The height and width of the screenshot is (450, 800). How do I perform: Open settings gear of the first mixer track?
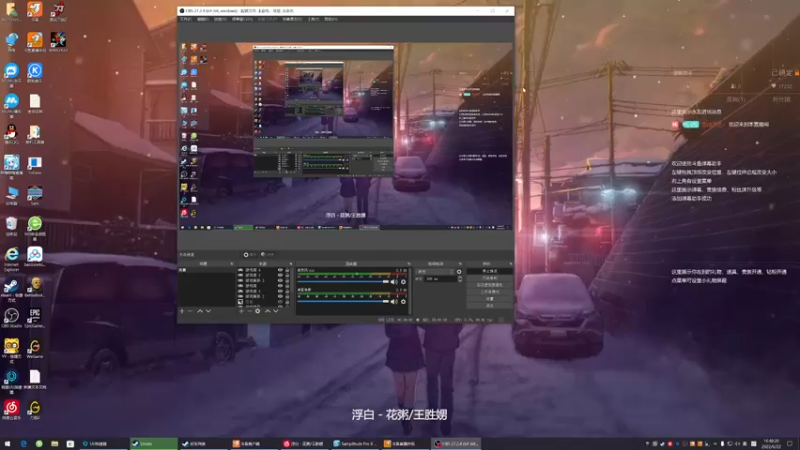click(x=403, y=282)
